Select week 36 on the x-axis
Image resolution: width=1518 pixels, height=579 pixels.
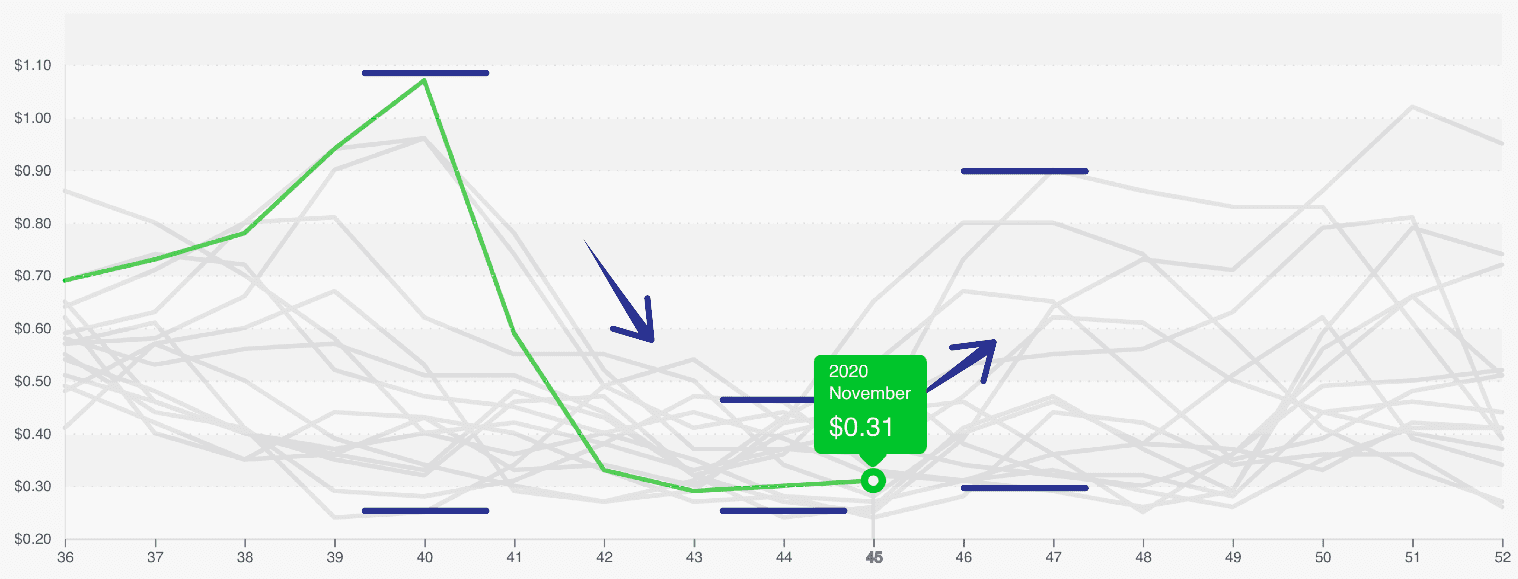[x=66, y=555]
